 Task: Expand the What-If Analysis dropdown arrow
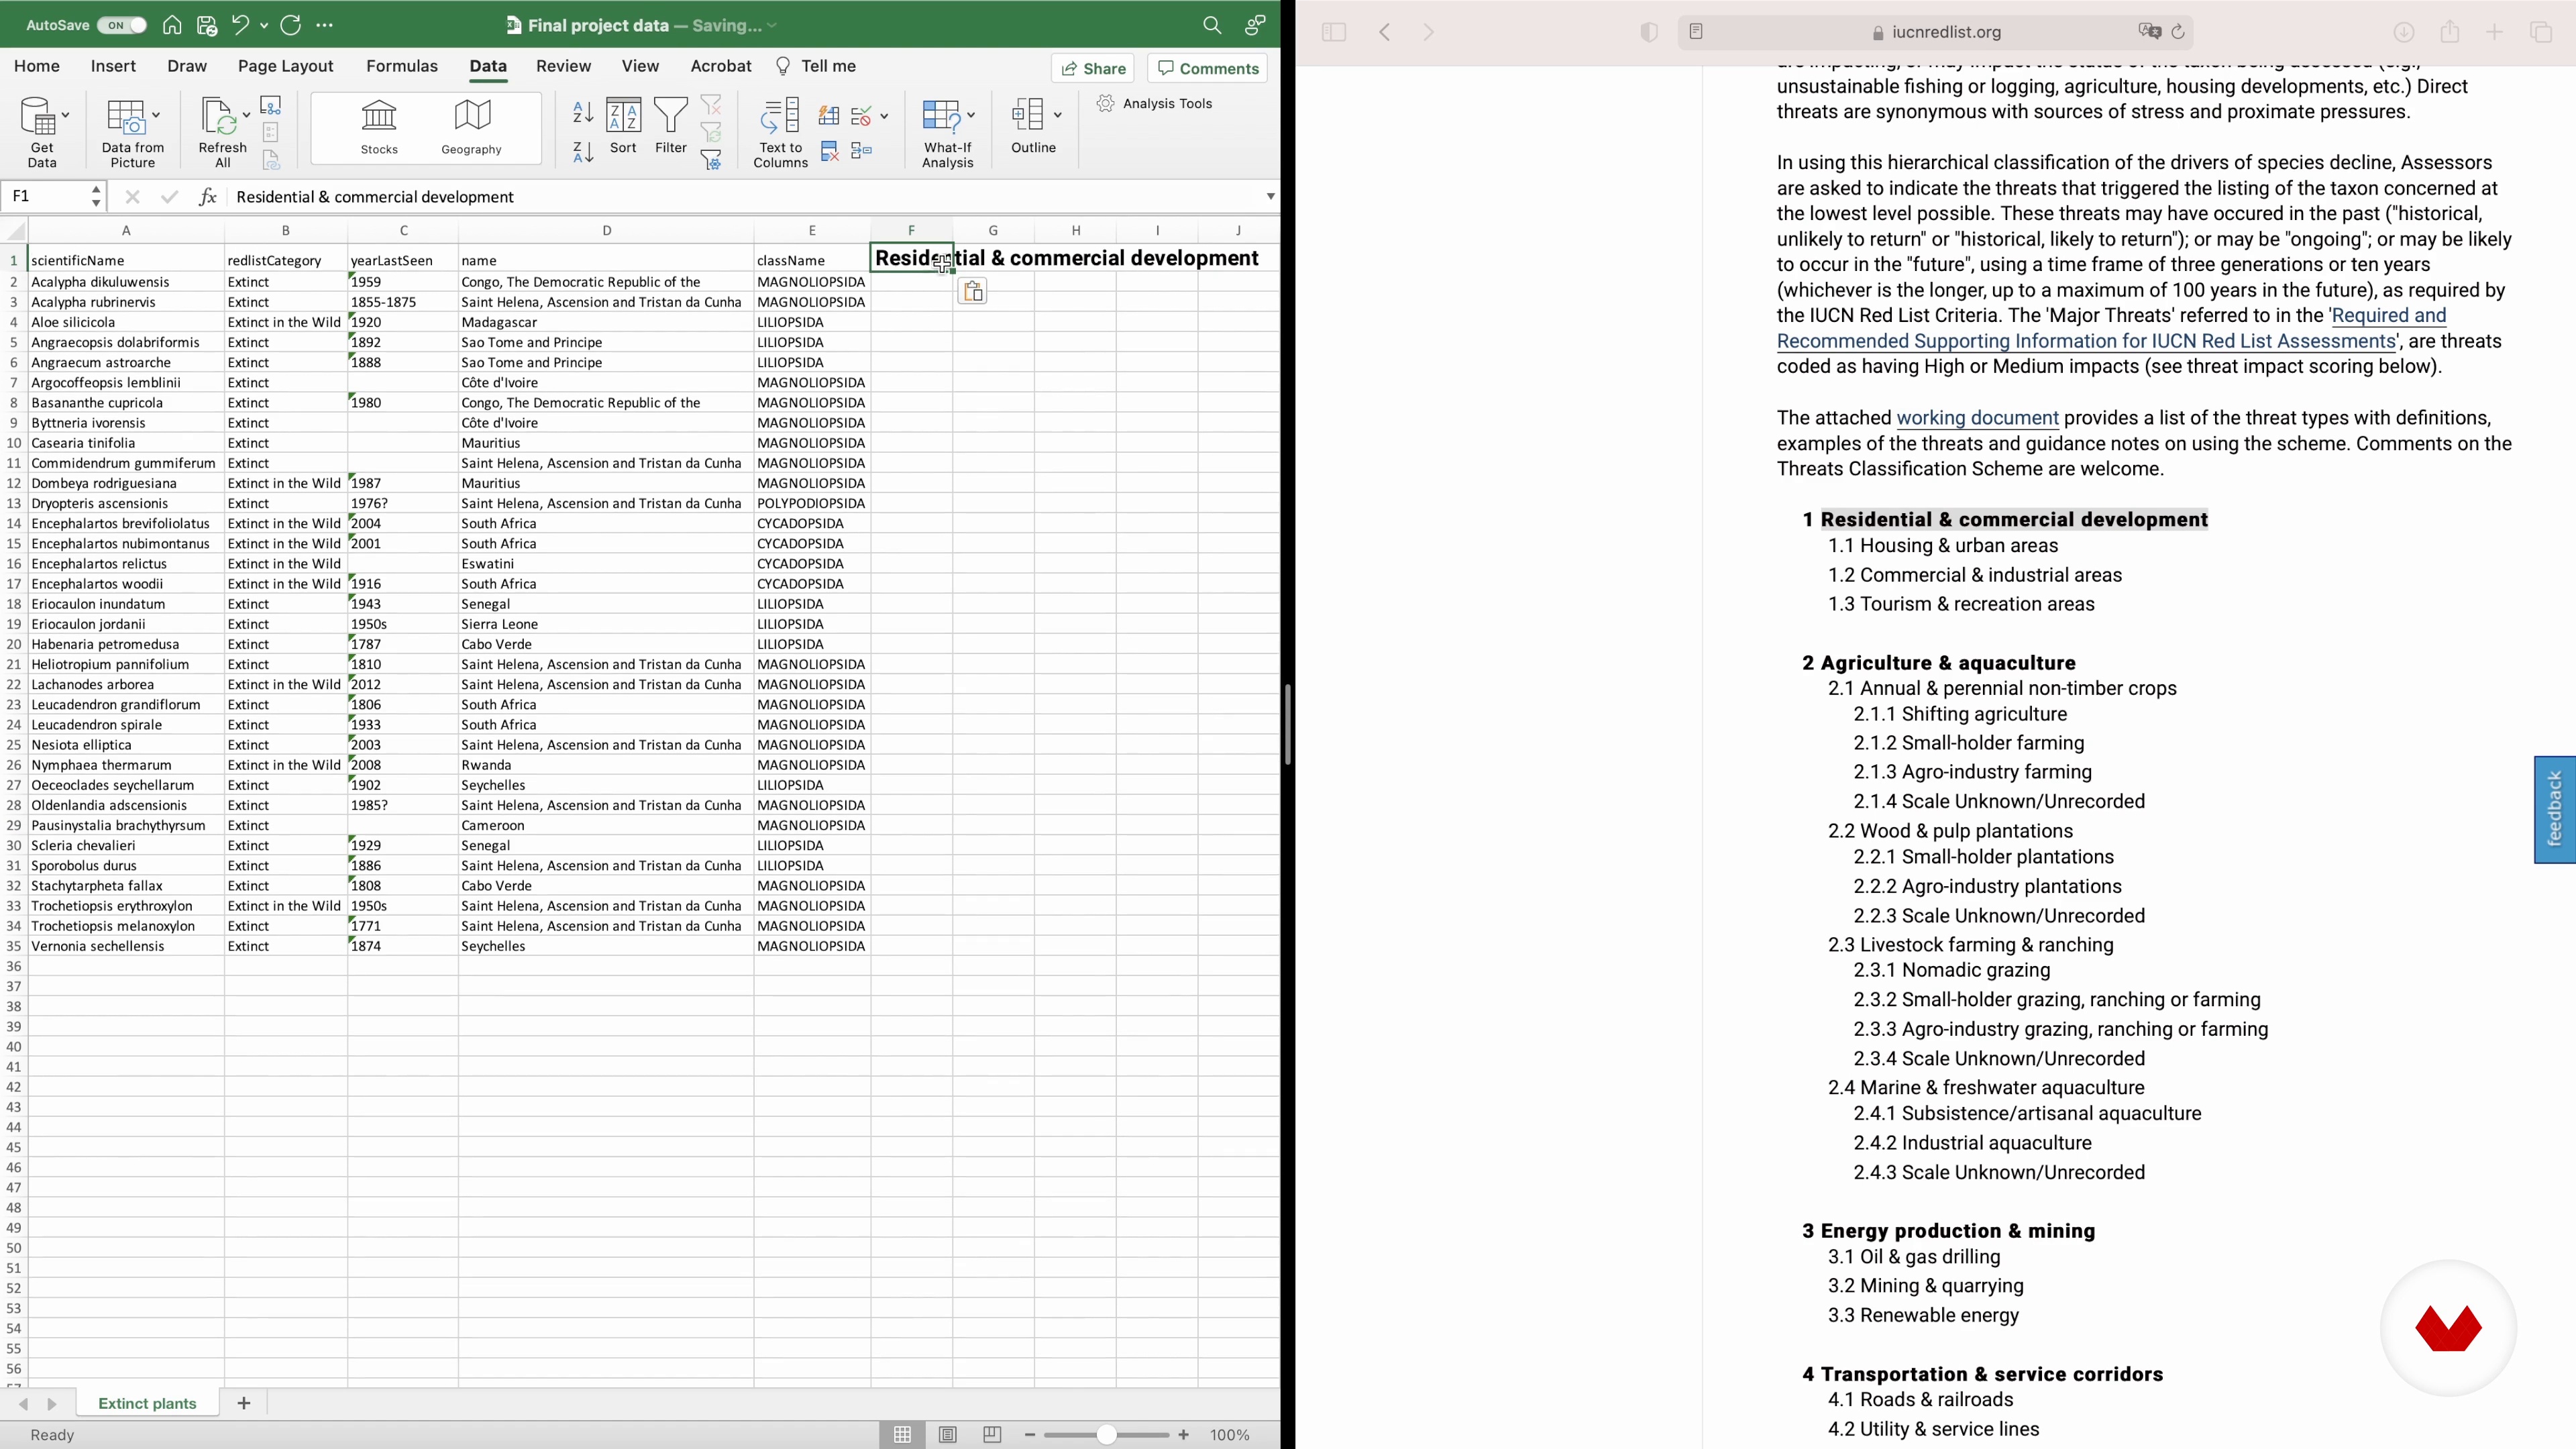[970, 115]
